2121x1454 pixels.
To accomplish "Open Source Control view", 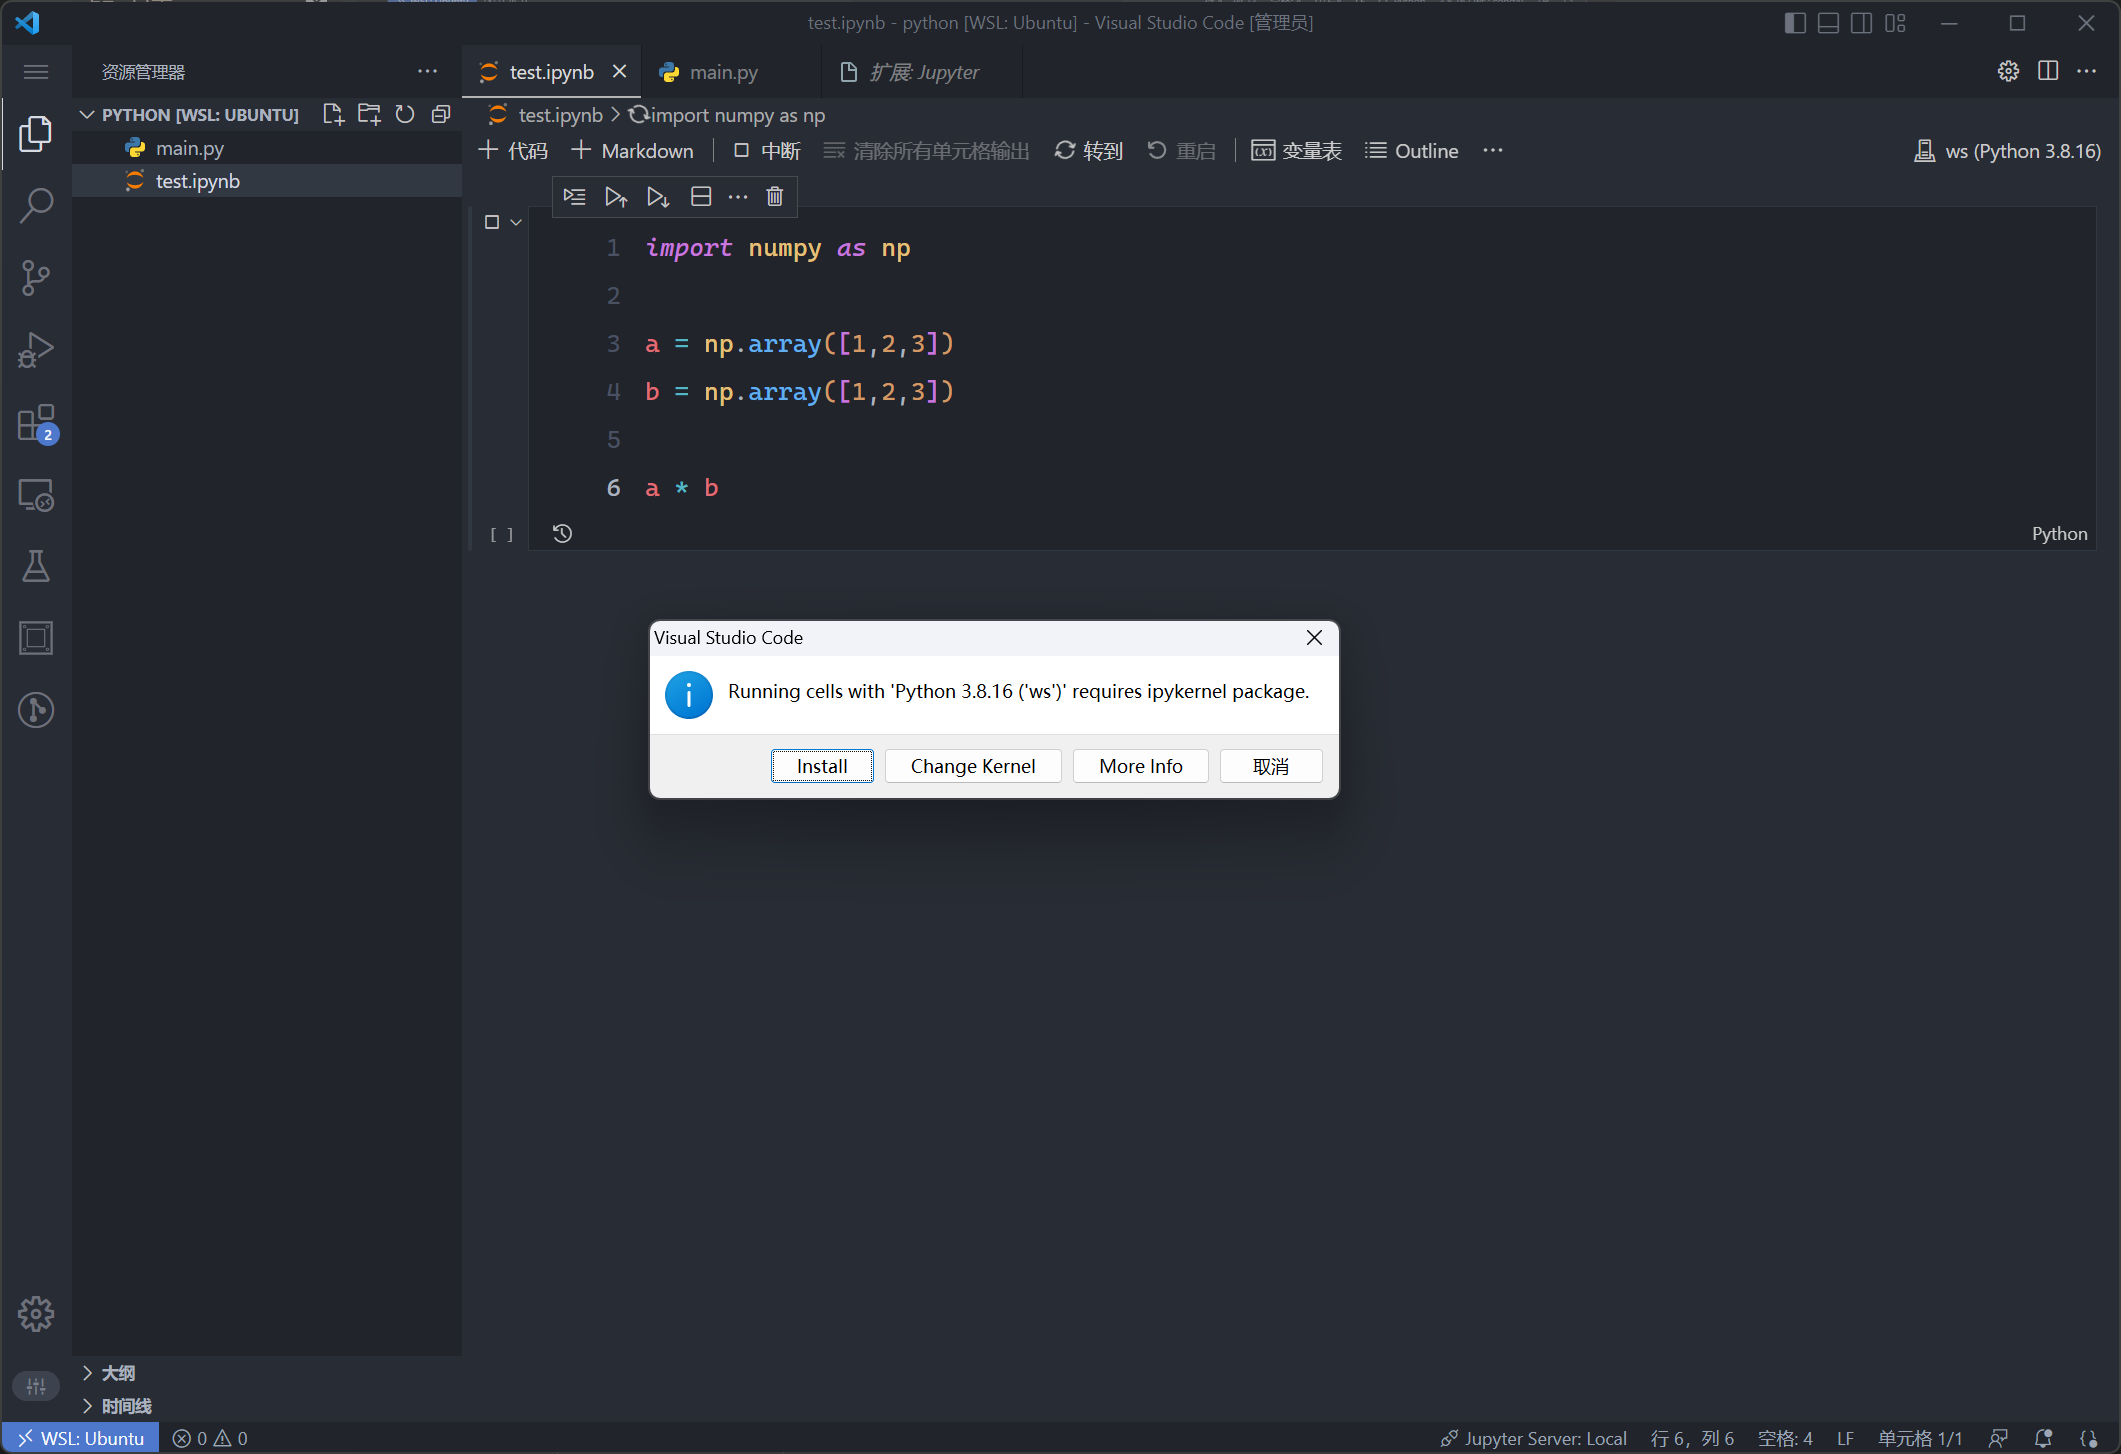I will point(36,278).
